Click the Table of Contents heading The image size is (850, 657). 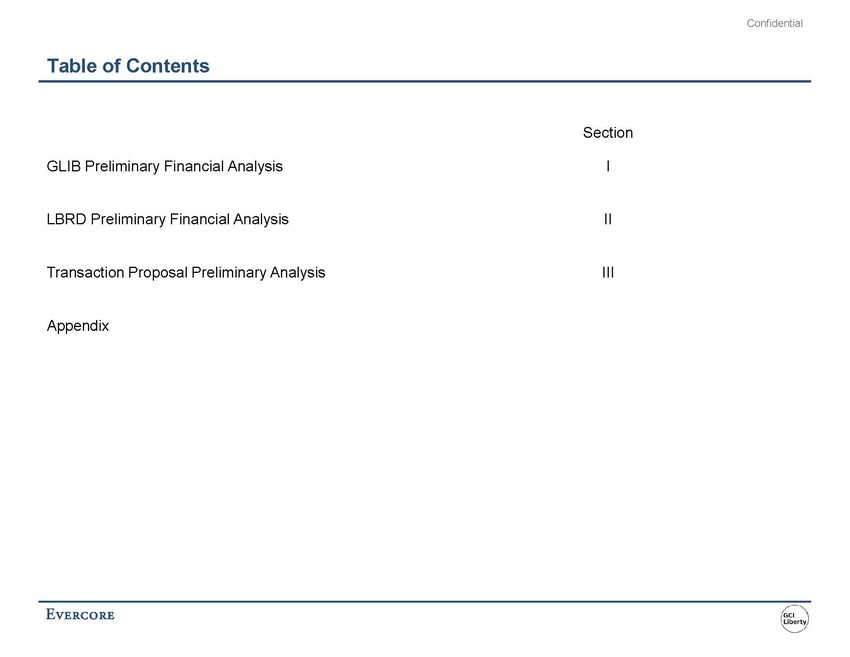click(x=128, y=66)
